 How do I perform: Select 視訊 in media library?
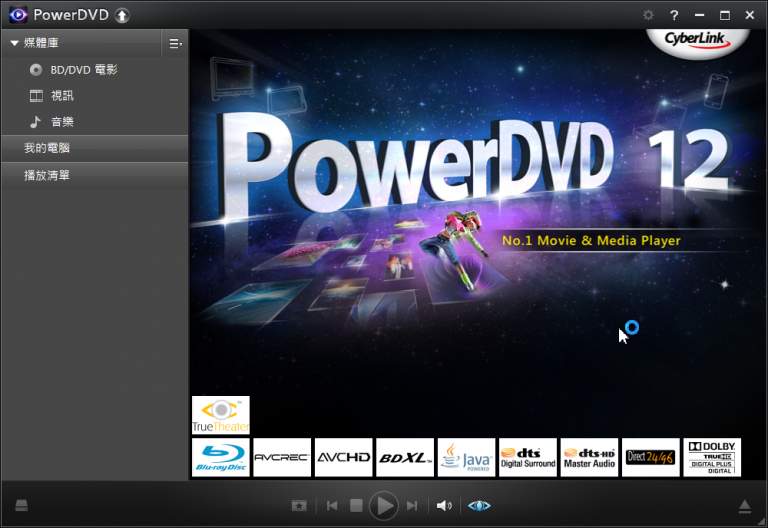tap(62, 96)
